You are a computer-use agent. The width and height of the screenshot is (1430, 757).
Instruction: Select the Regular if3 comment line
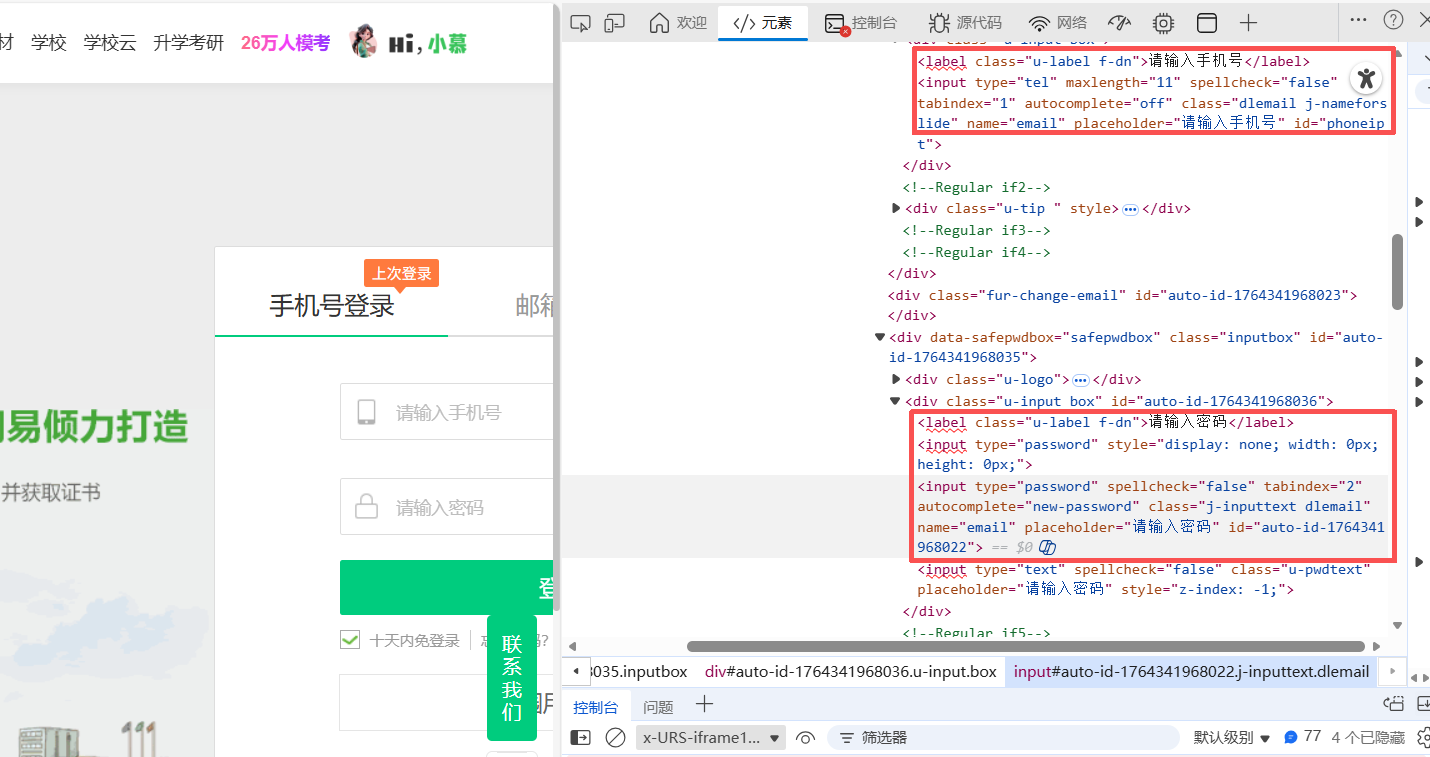[976, 230]
